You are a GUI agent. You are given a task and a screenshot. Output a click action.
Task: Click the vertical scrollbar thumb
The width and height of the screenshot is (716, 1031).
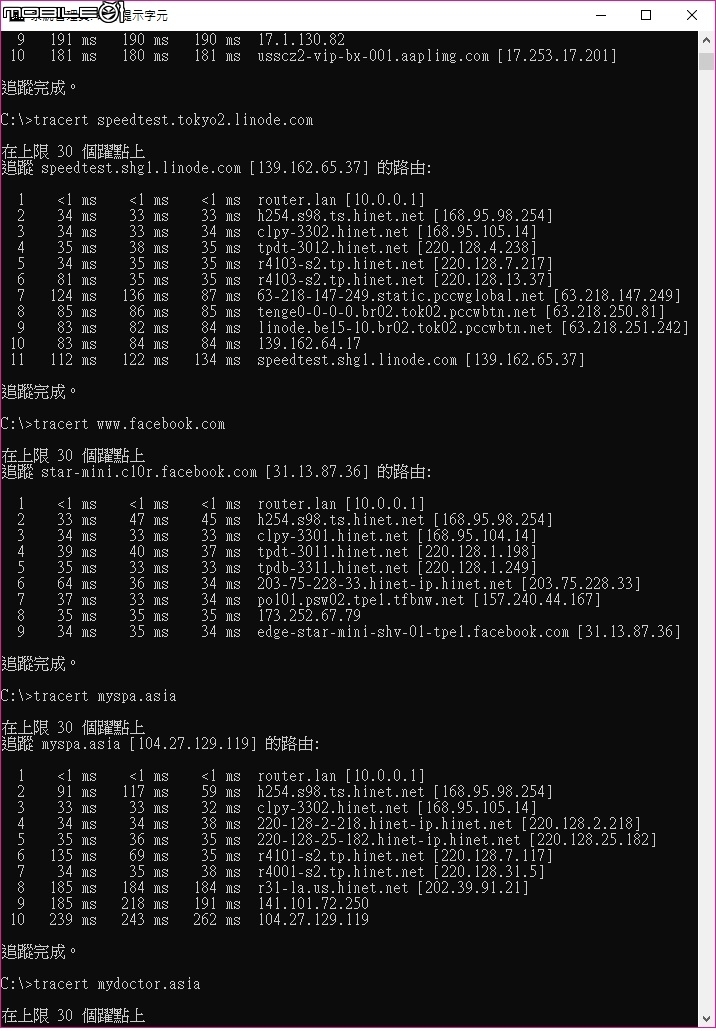pos(706,61)
